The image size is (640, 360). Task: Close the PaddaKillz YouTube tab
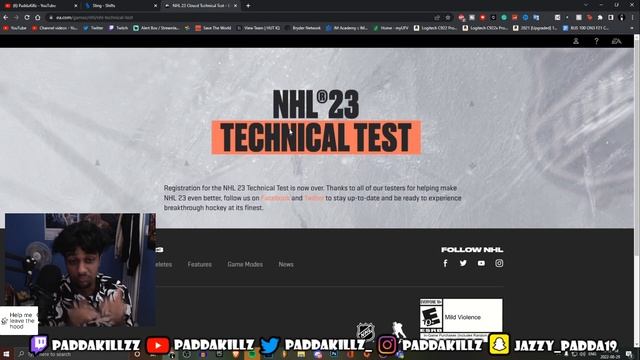tap(76, 6)
